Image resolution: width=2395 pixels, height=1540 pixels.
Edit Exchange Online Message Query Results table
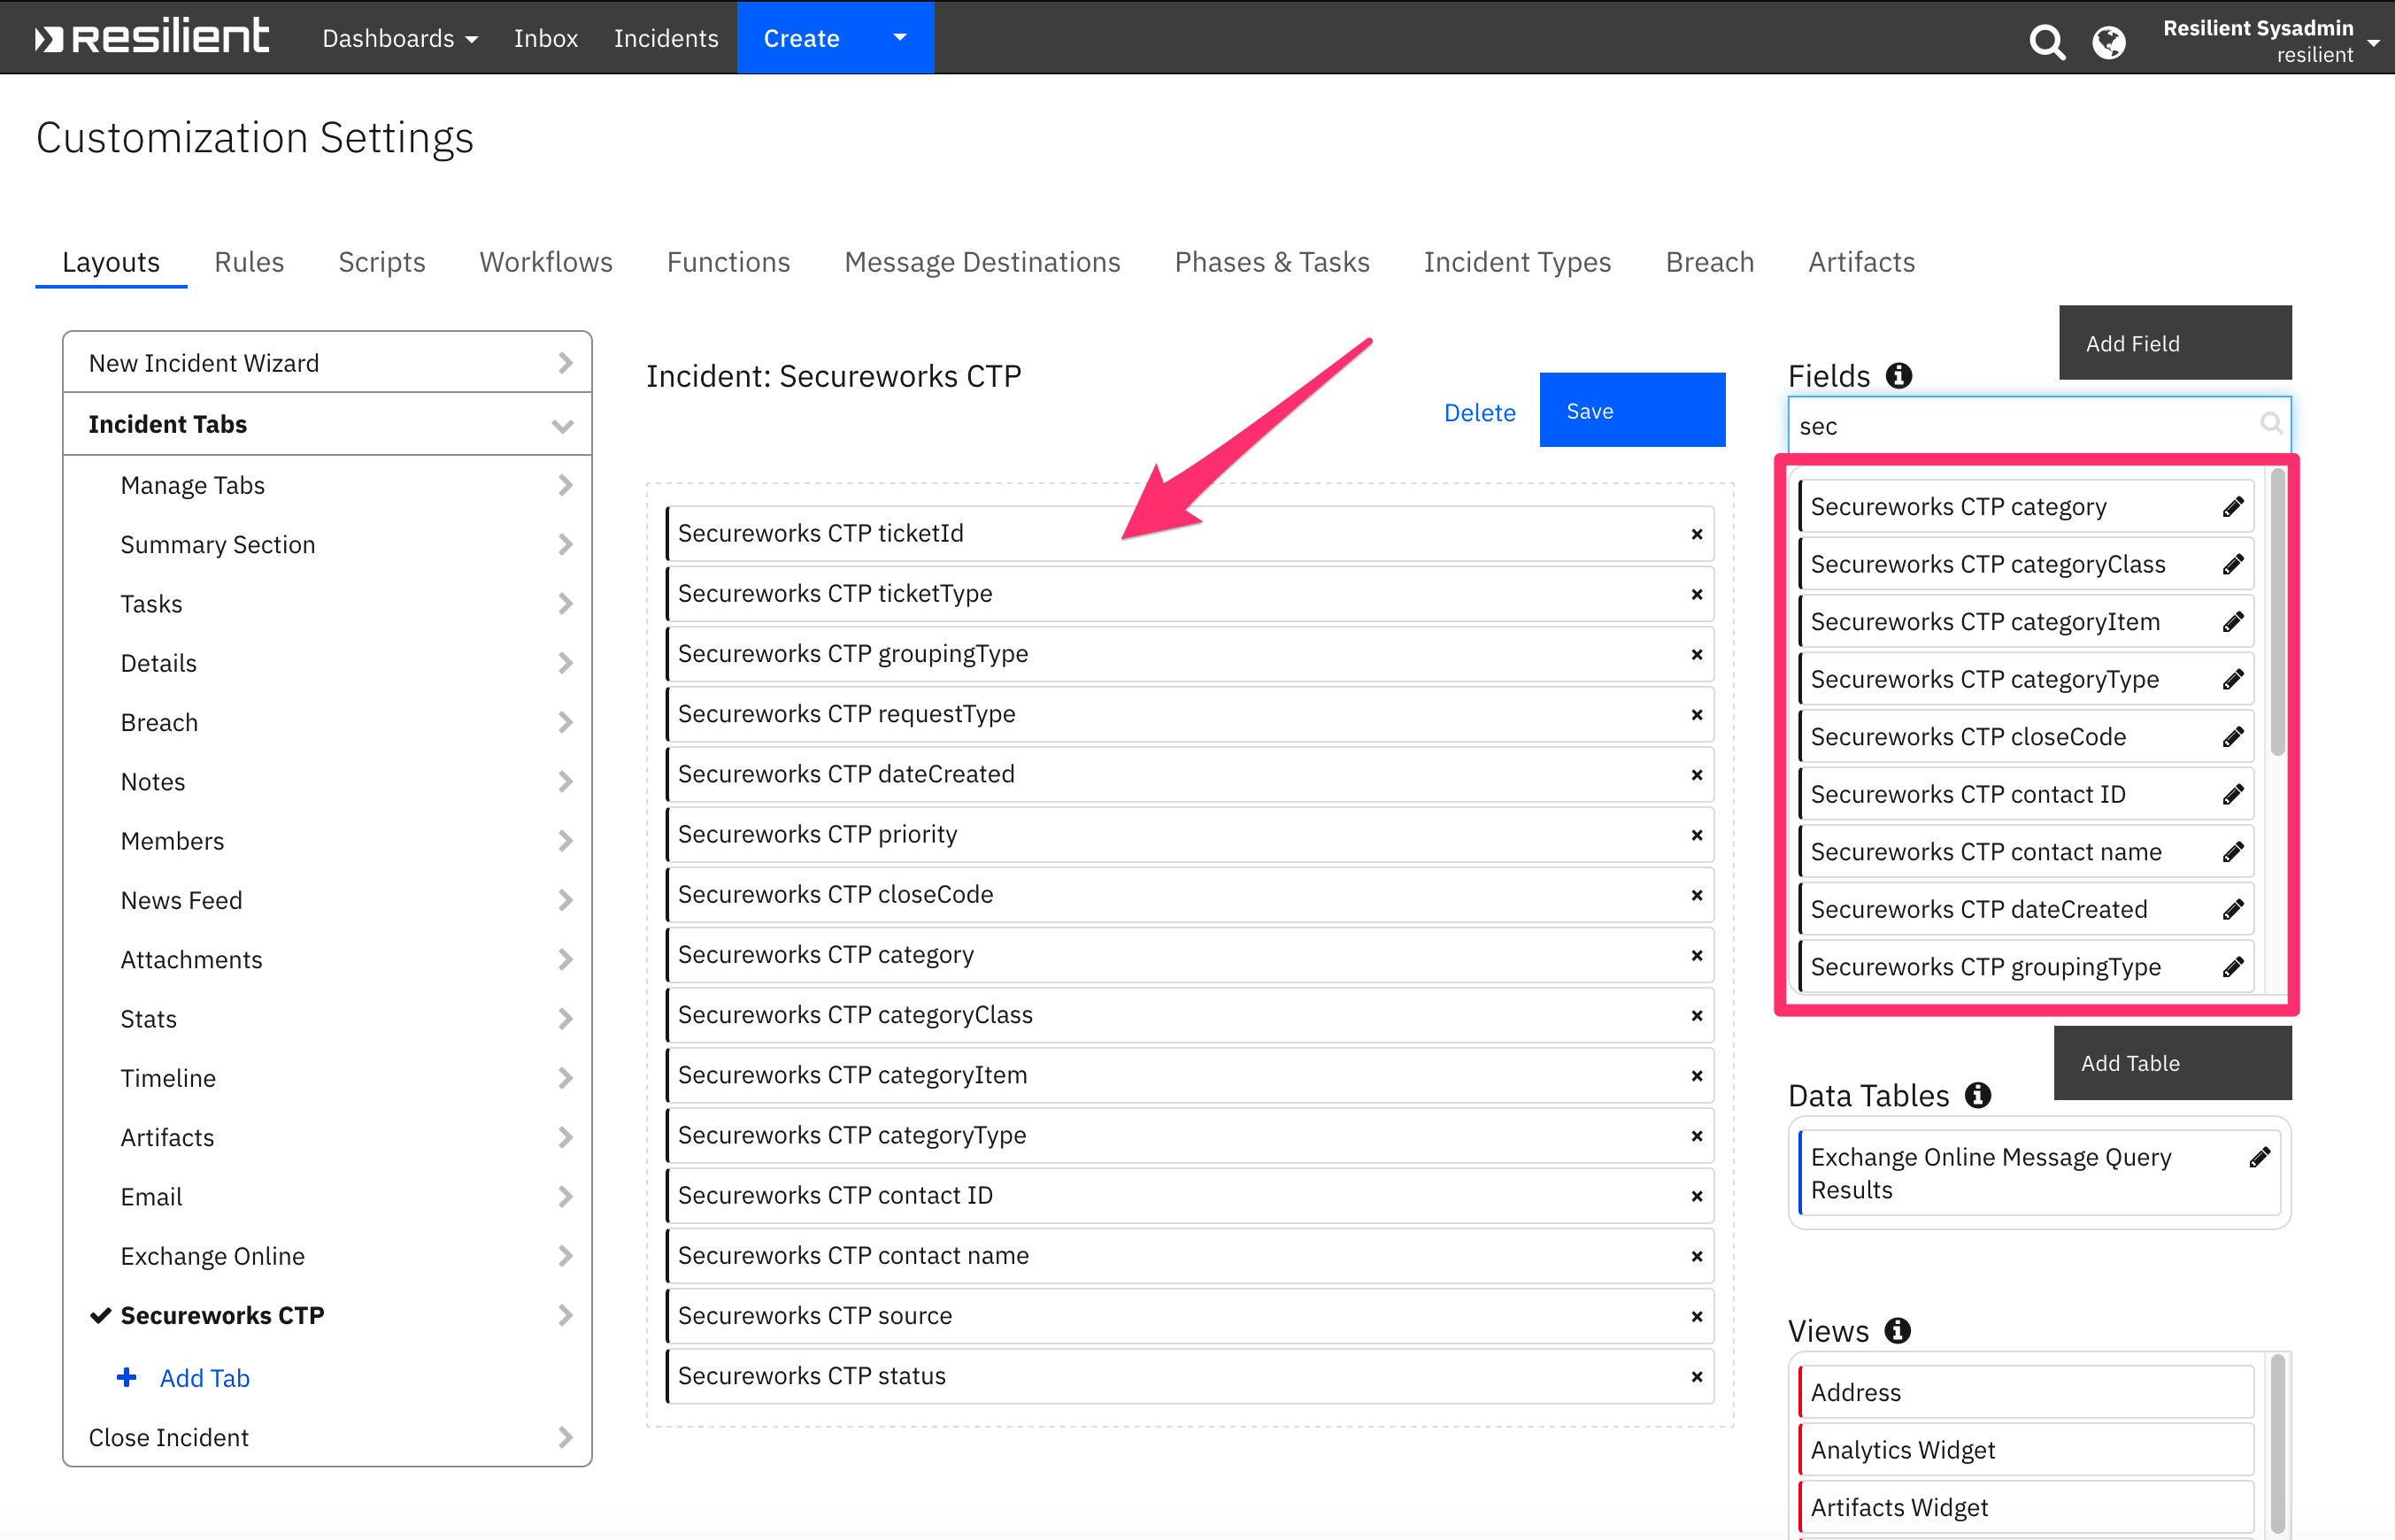click(x=2259, y=1158)
